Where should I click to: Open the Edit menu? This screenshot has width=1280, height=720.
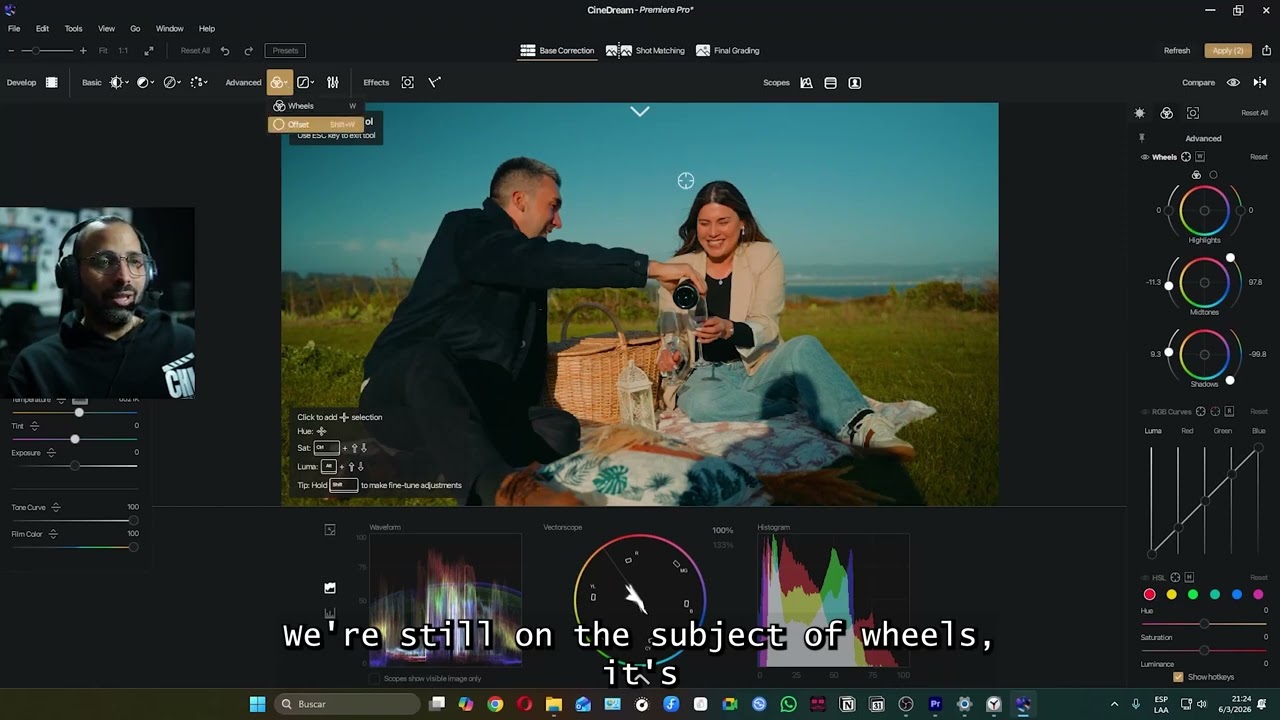(42, 28)
